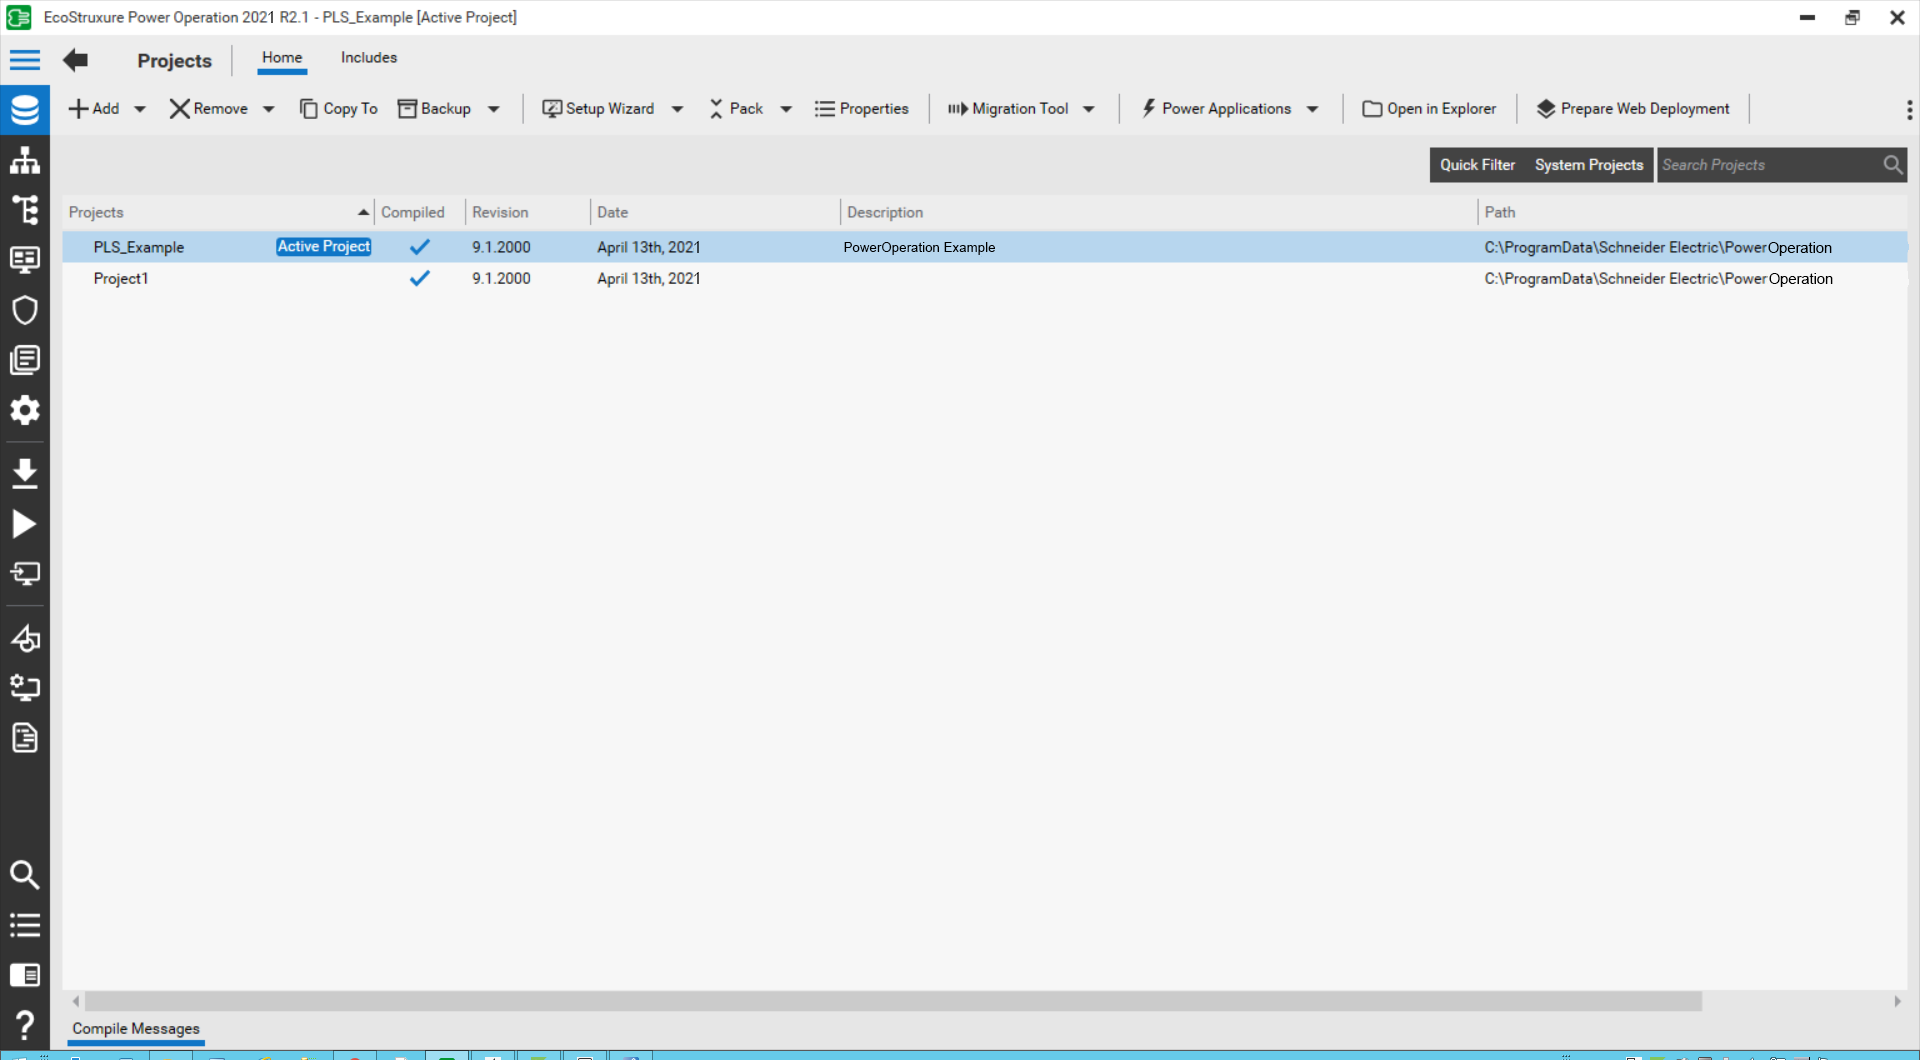This screenshot has width=1920, height=1060.
Task: Open Help via question mark icon
Action: click(x=25, y=1025)
